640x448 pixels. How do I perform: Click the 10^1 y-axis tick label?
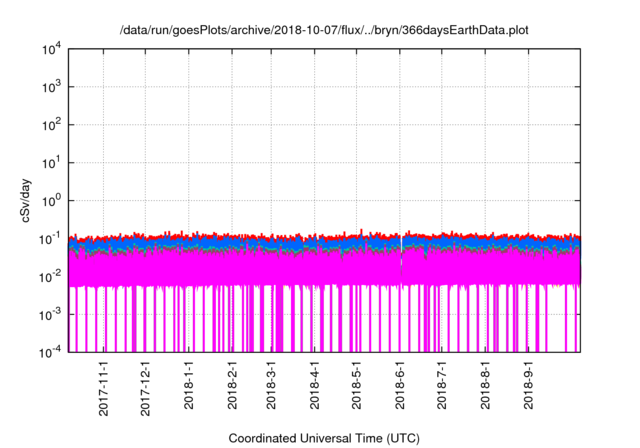coord(52,163)
